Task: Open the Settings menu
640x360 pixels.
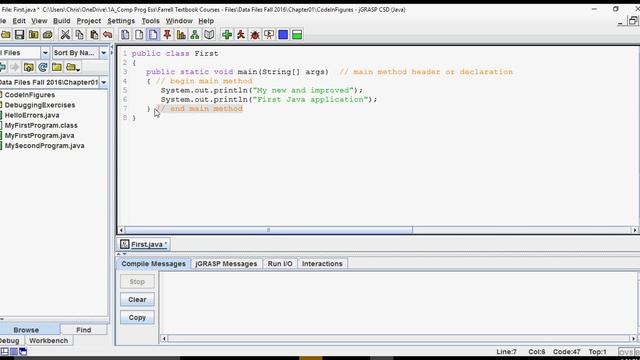Action: click(121, 21)
